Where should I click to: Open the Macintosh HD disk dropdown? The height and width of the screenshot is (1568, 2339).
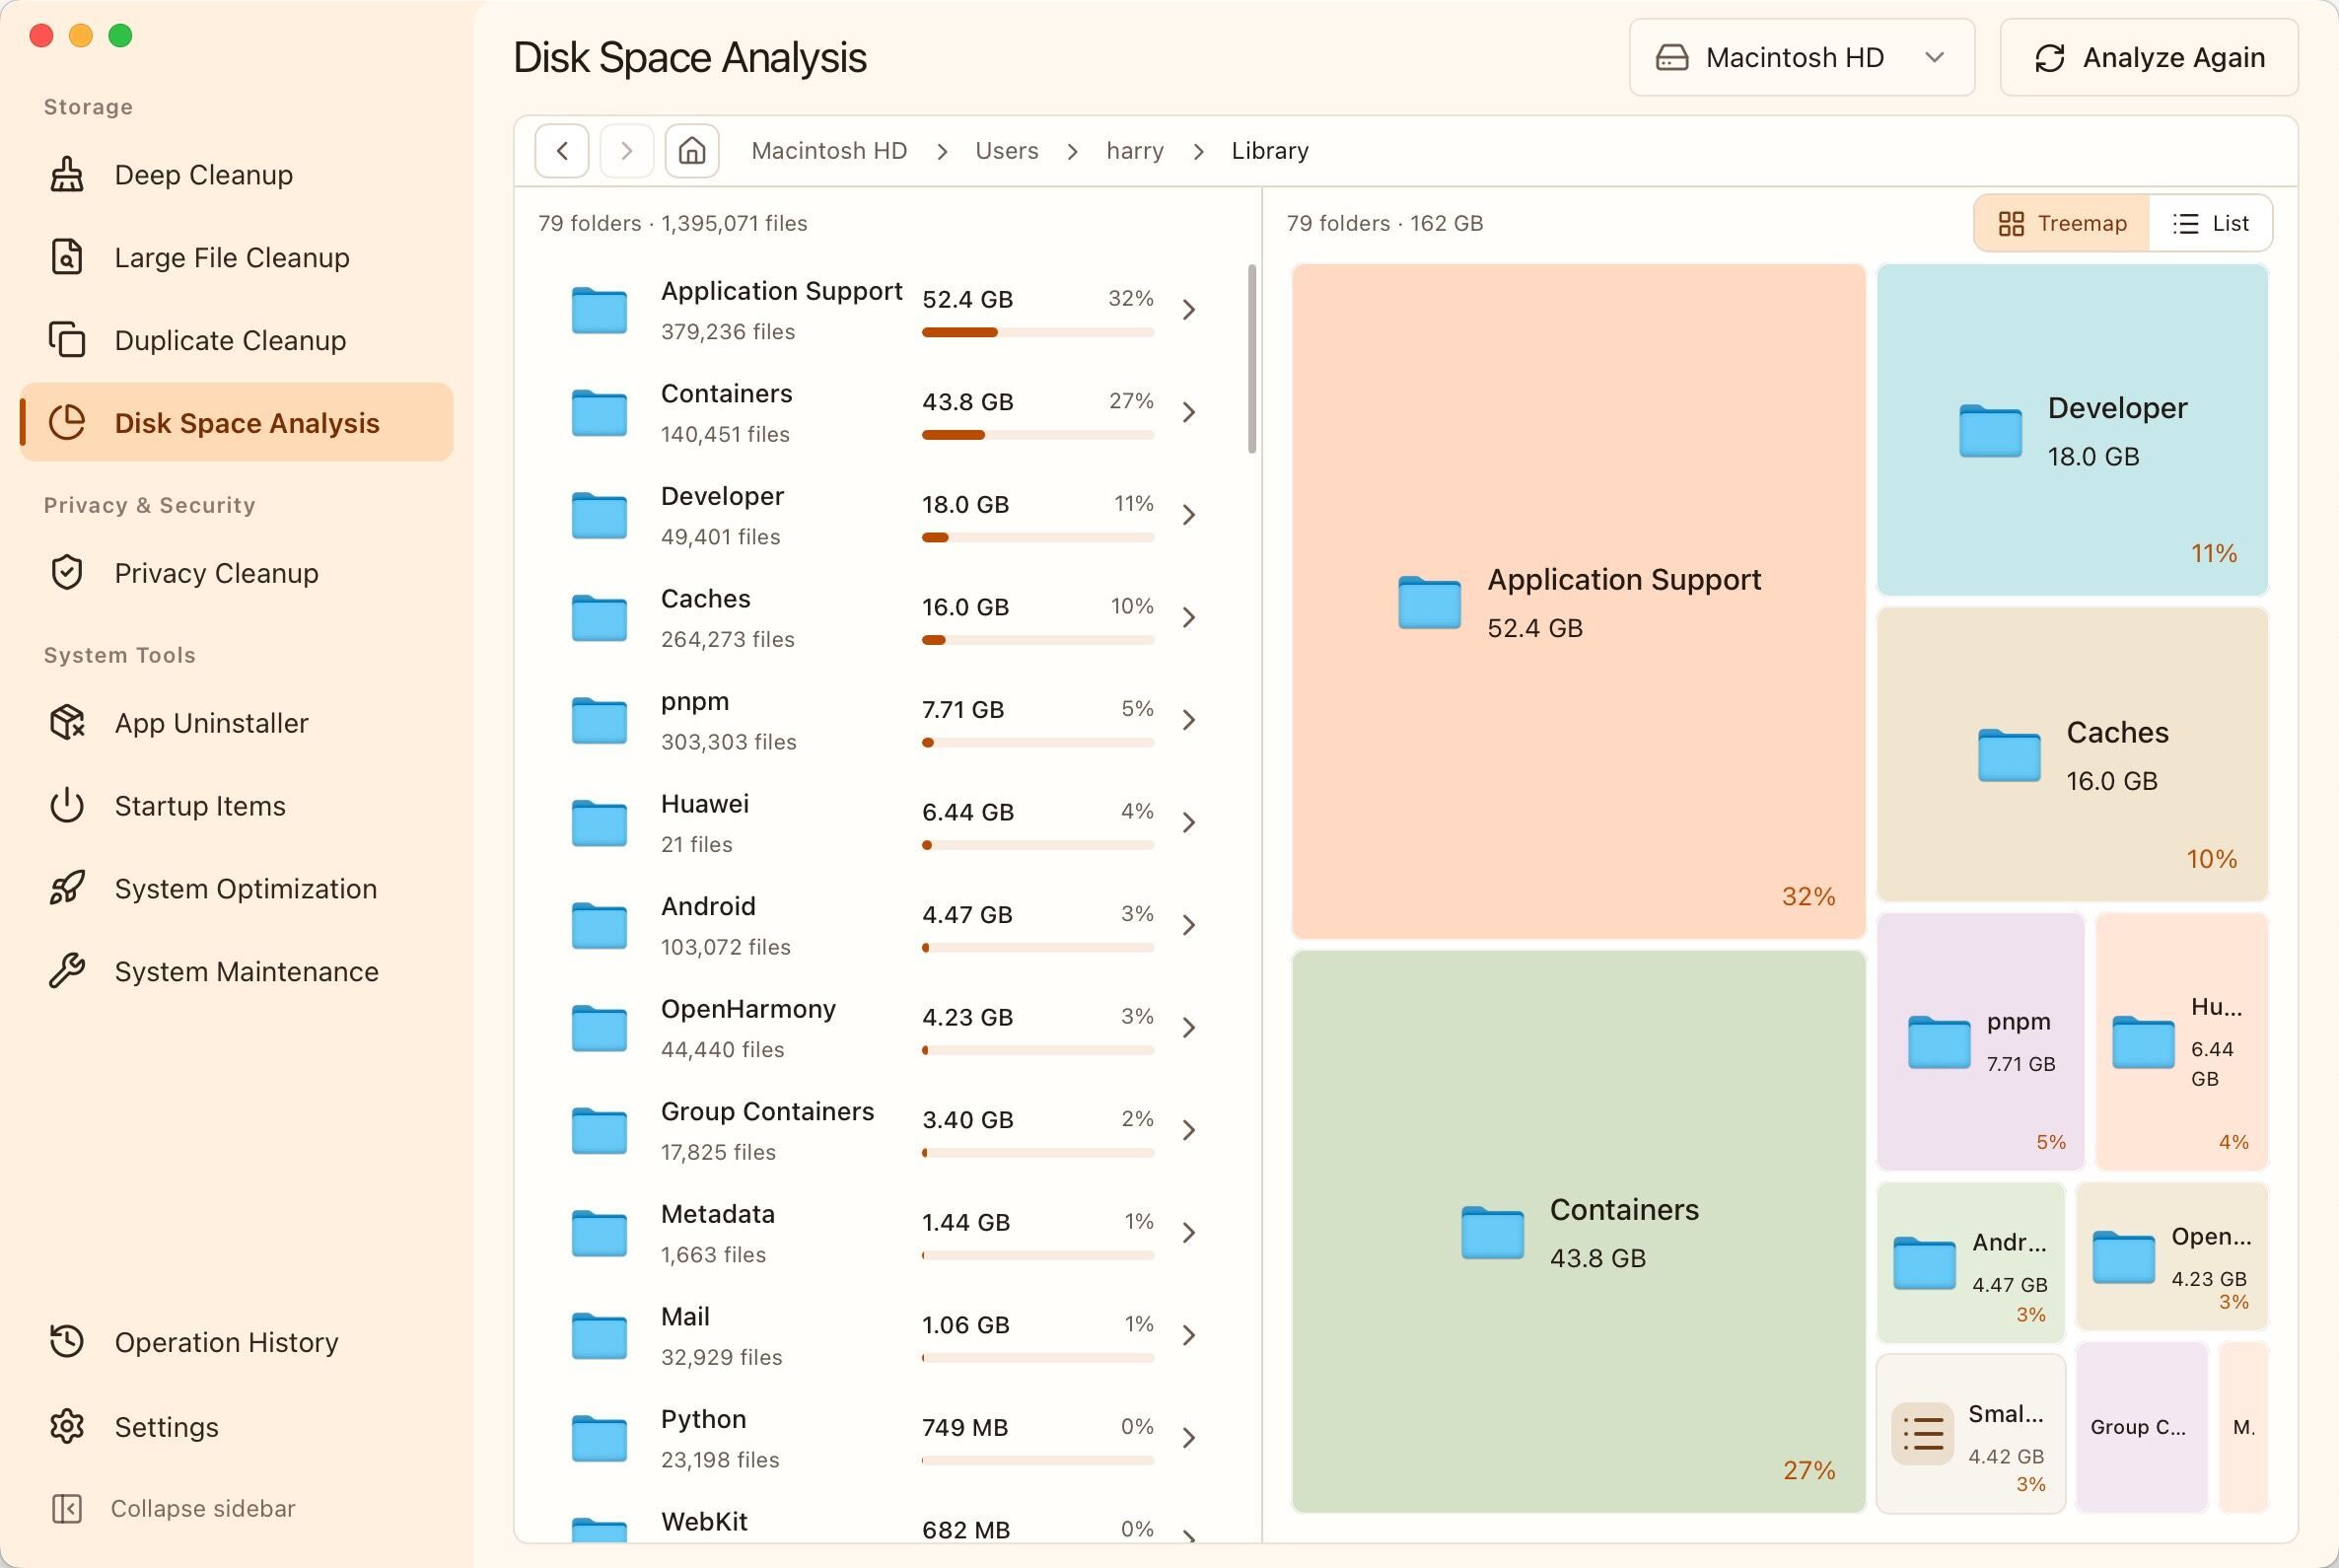1801,58
